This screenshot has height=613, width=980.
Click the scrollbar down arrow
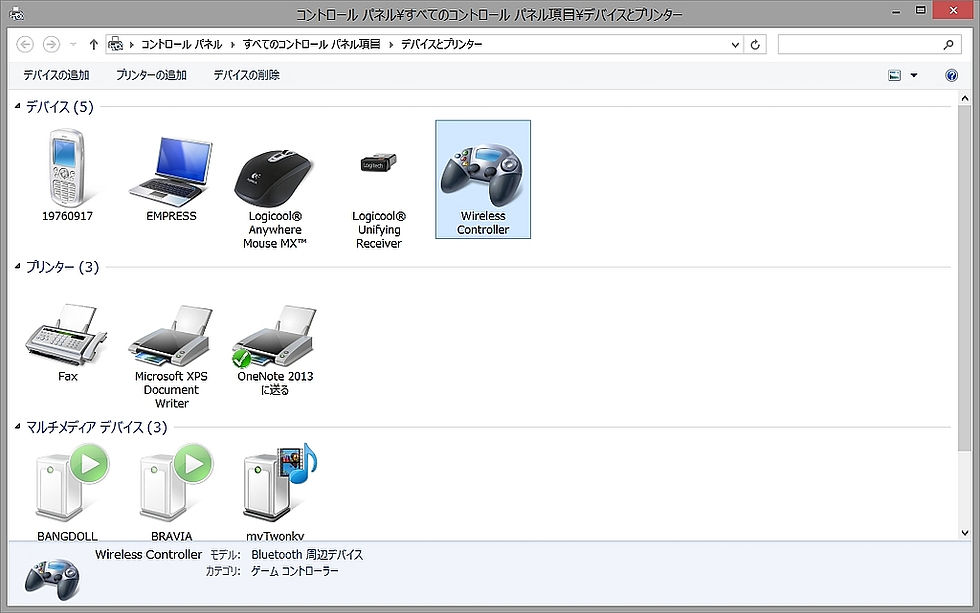click(x=964, y=533)
